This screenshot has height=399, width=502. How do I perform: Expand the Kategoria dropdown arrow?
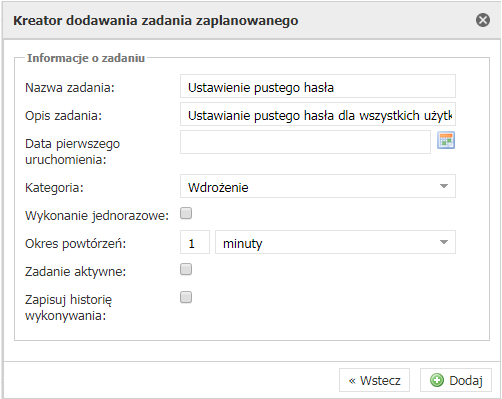click(444, 186)
